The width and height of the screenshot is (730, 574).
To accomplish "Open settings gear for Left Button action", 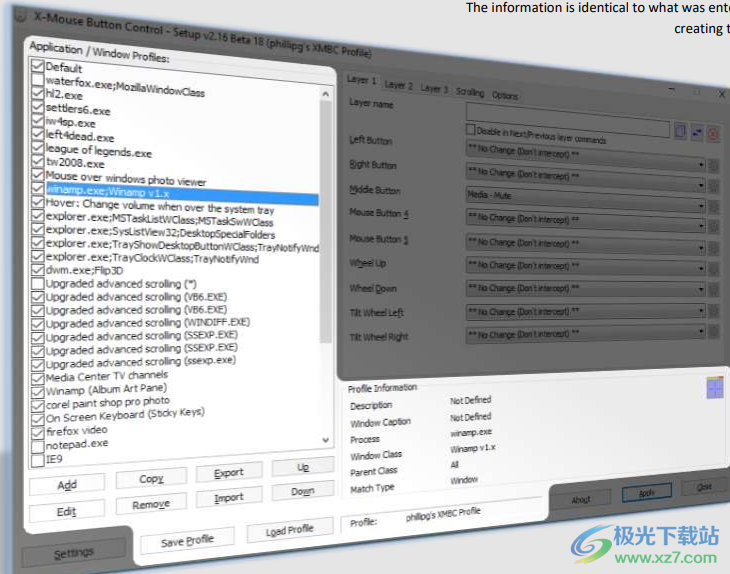I will [x=713, y=166].
